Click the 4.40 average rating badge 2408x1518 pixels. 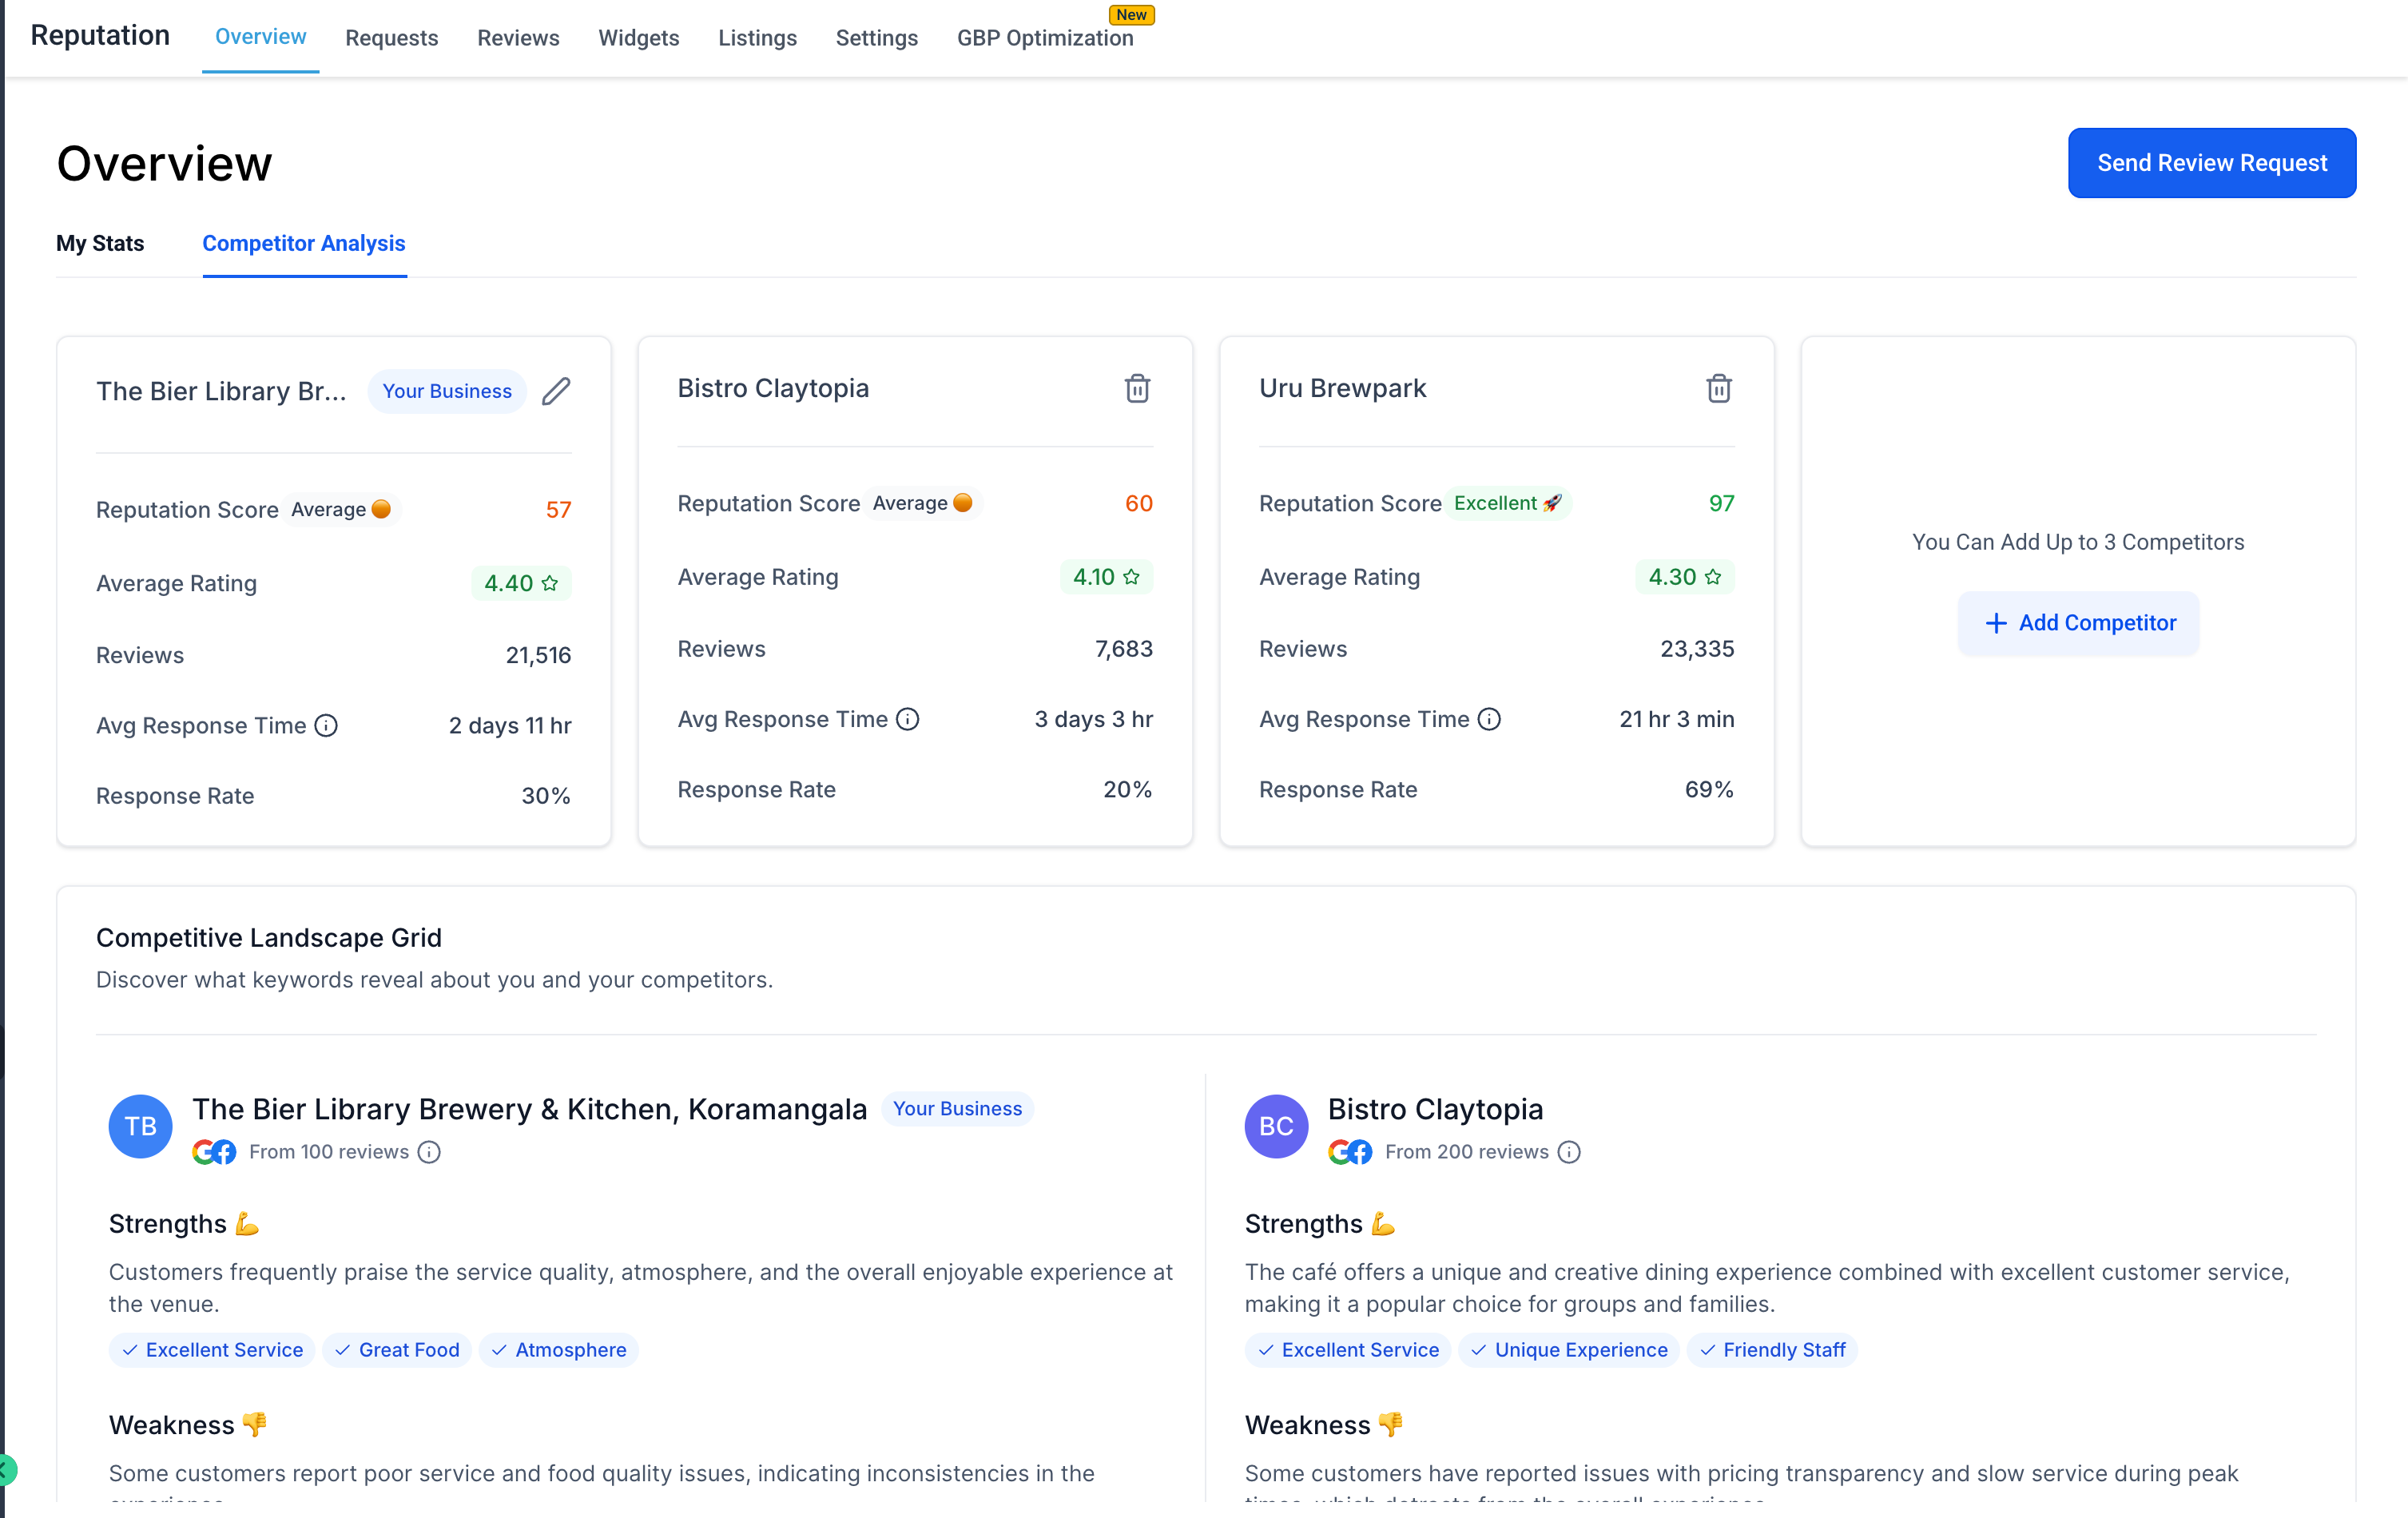tap(520, 583)
